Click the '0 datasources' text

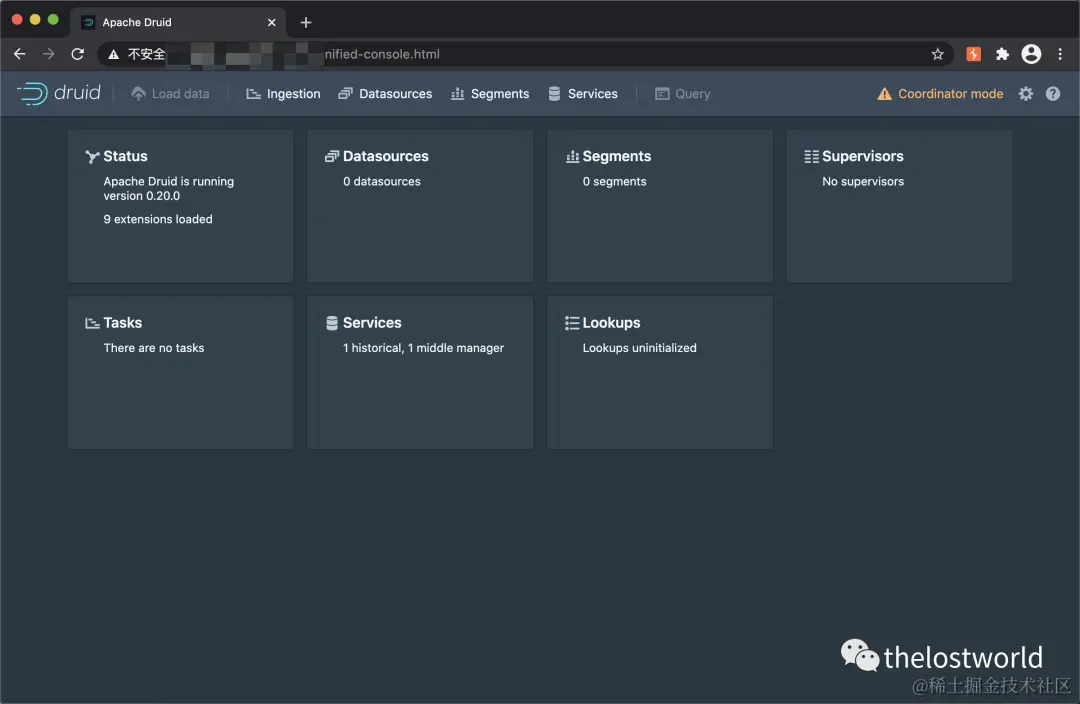(x=382, y=182)
